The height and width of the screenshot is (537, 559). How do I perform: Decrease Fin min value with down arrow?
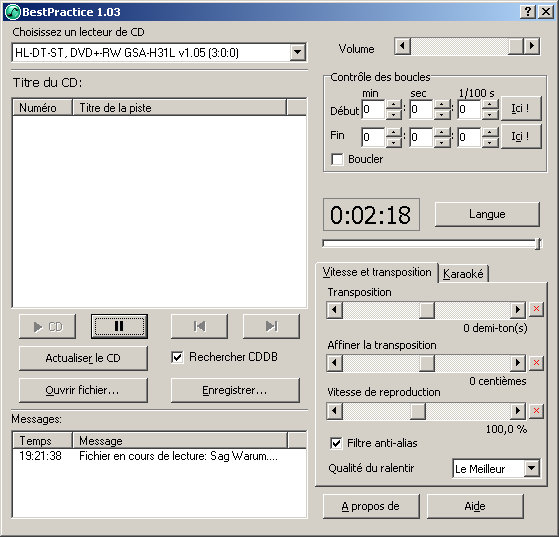click(x=394, y=142)
